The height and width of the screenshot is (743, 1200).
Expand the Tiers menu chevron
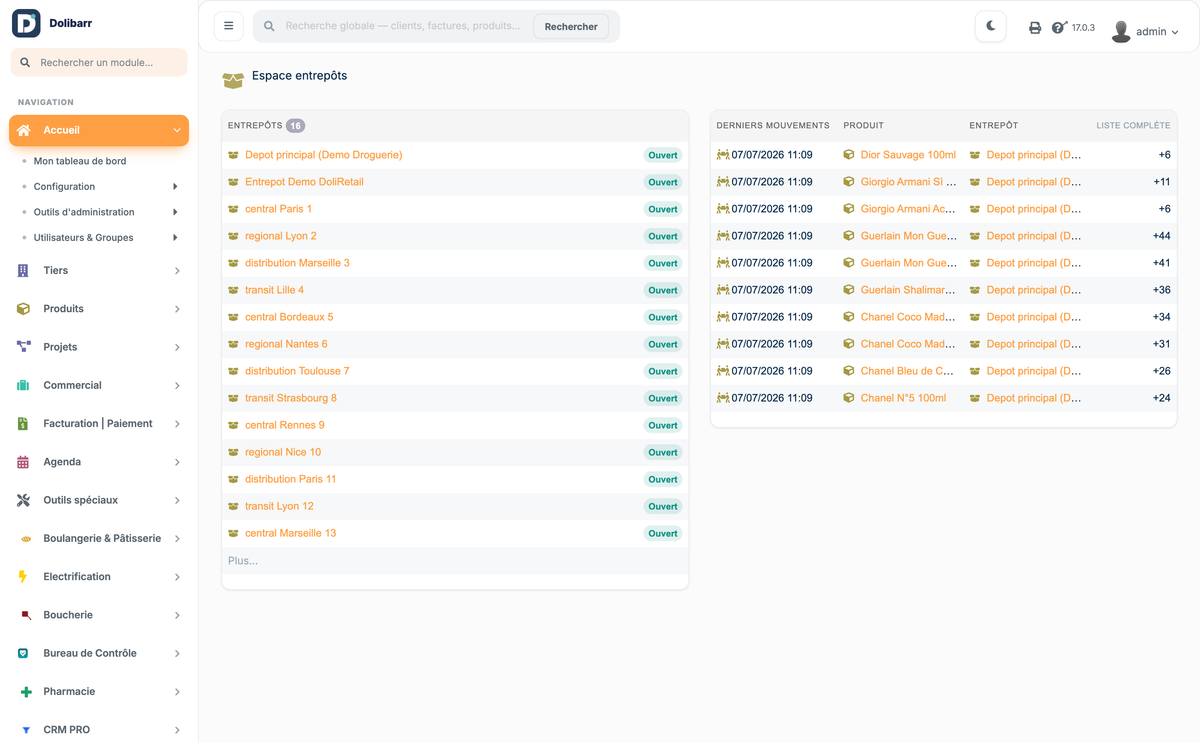pyautogui.click(x=177, y=271)
